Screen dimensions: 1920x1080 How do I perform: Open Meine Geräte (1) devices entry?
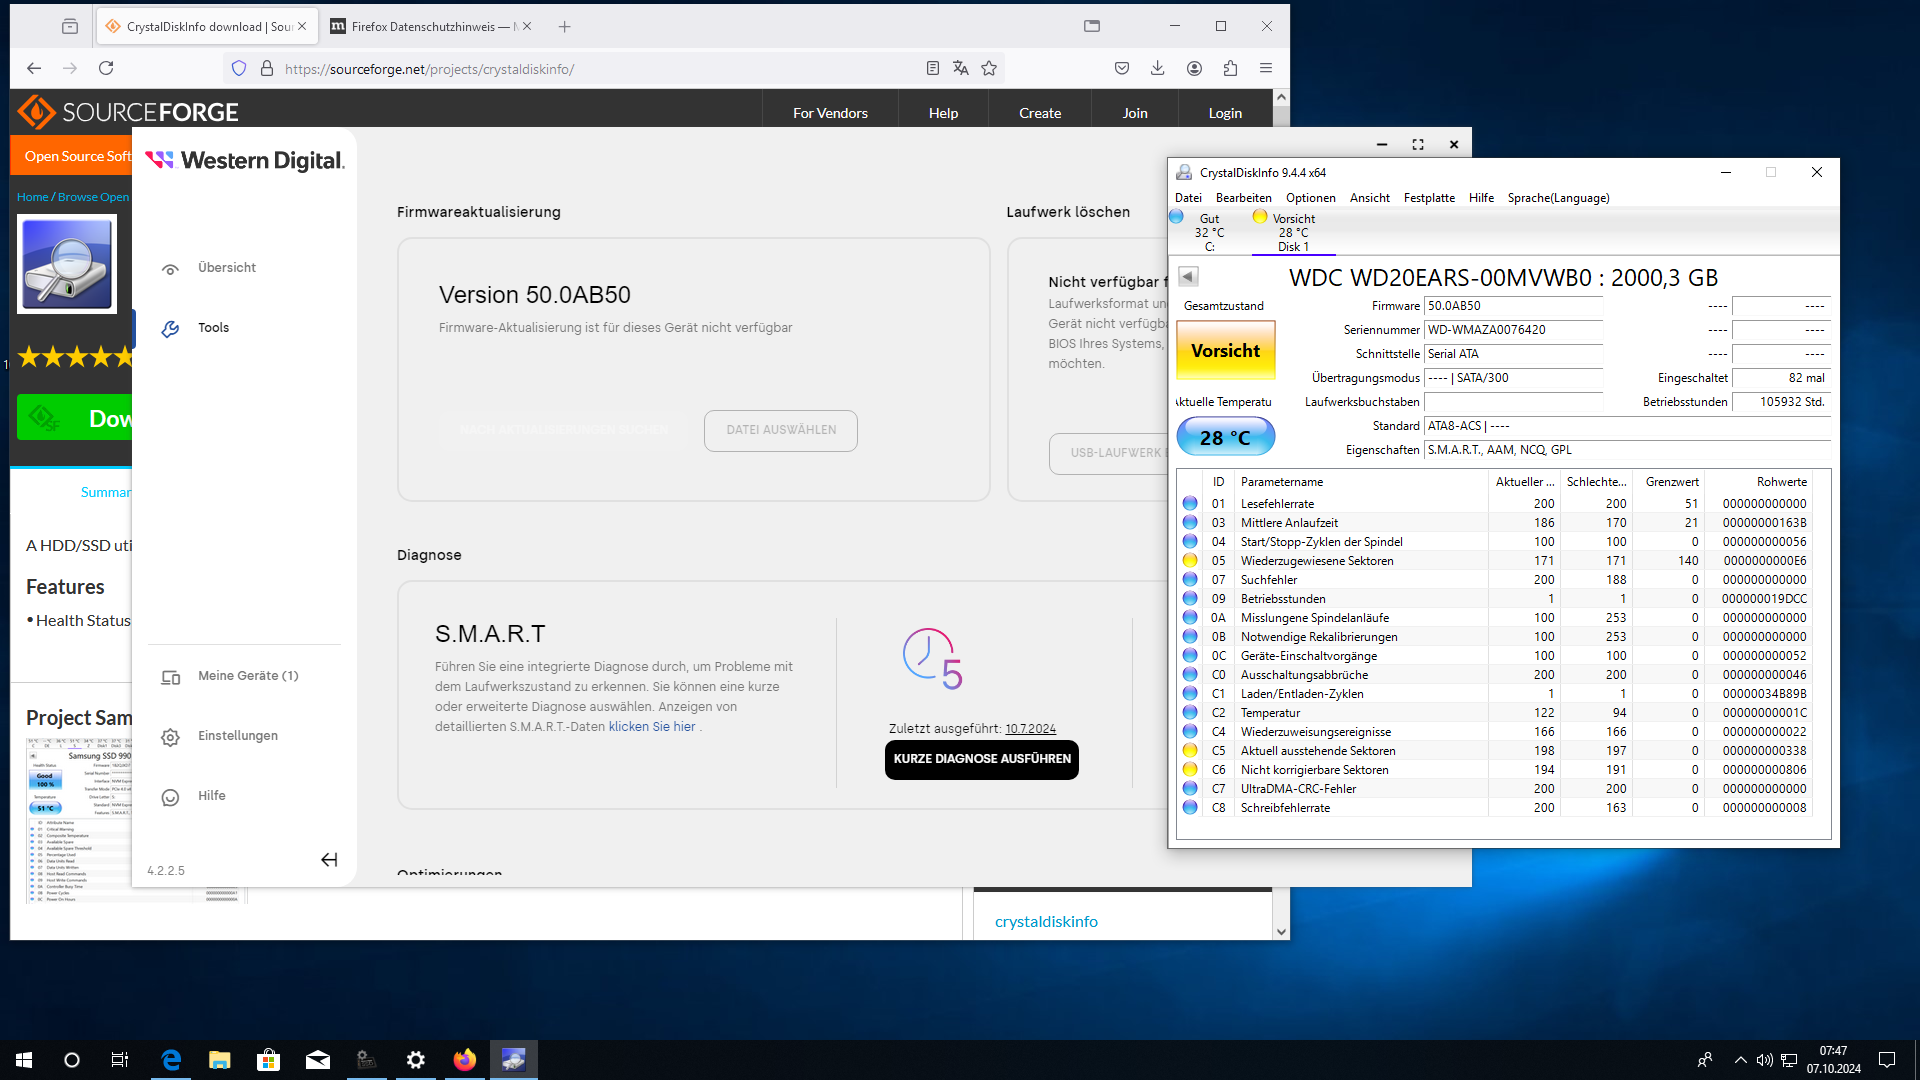[247, 676]
